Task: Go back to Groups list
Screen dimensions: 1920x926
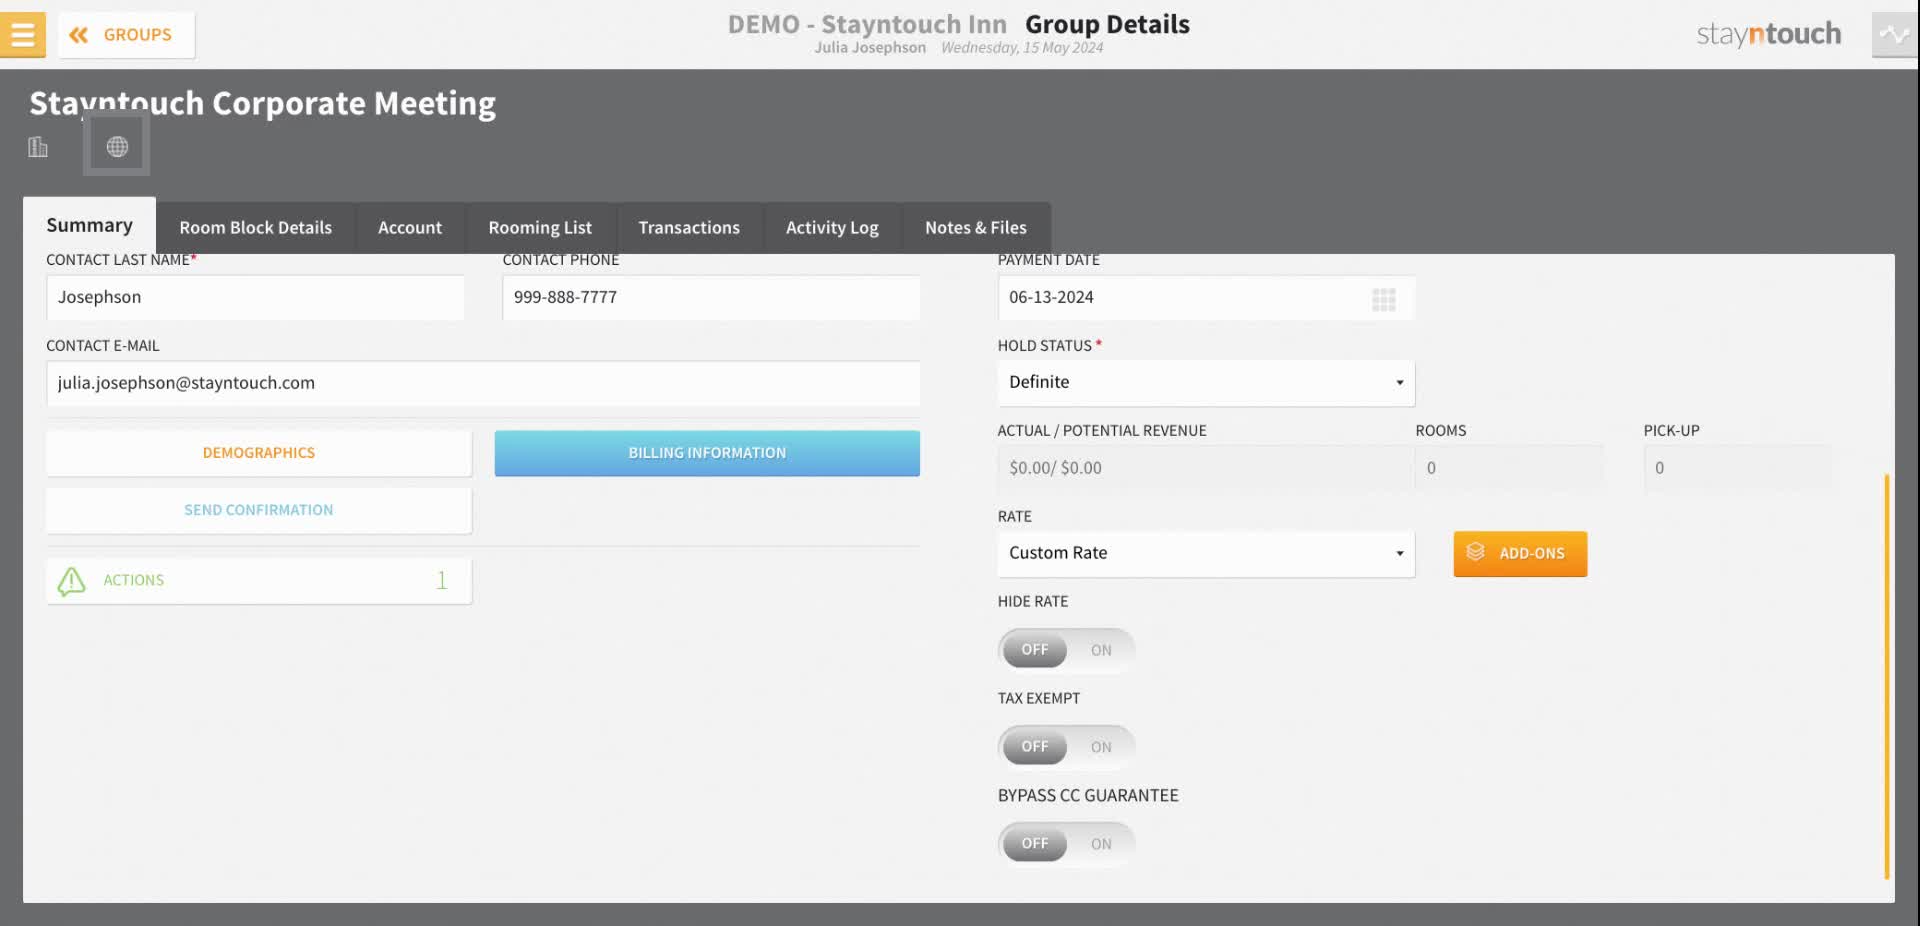Action: [126, 35]
